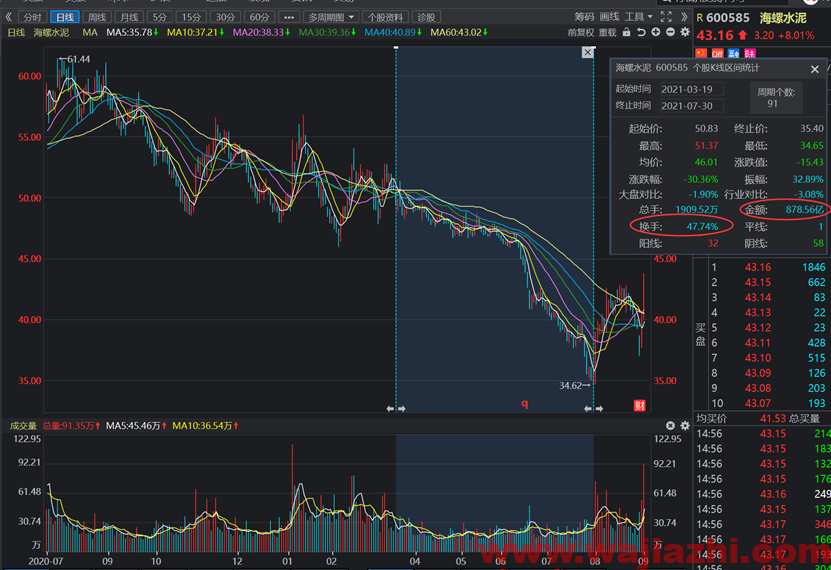
Task: Click the blue 融 margin badge icon
Action: 733,53
